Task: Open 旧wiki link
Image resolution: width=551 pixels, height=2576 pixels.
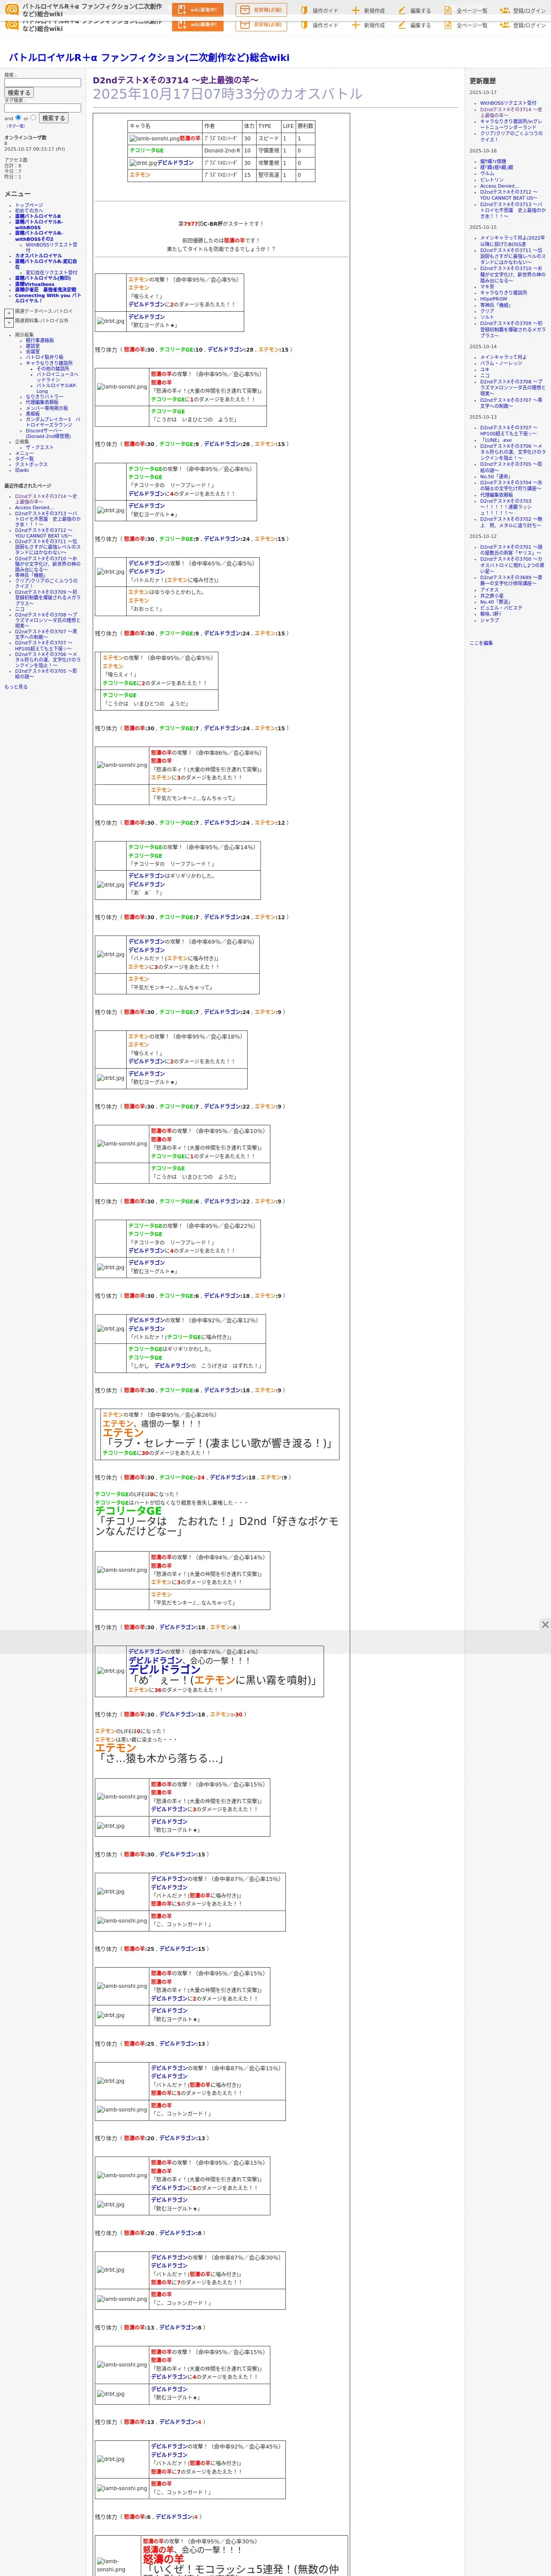Action: (22, 470)
